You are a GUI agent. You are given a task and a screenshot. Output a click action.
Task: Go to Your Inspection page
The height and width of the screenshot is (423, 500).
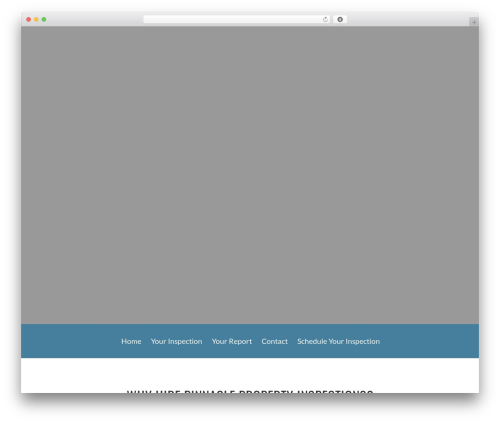176,341
